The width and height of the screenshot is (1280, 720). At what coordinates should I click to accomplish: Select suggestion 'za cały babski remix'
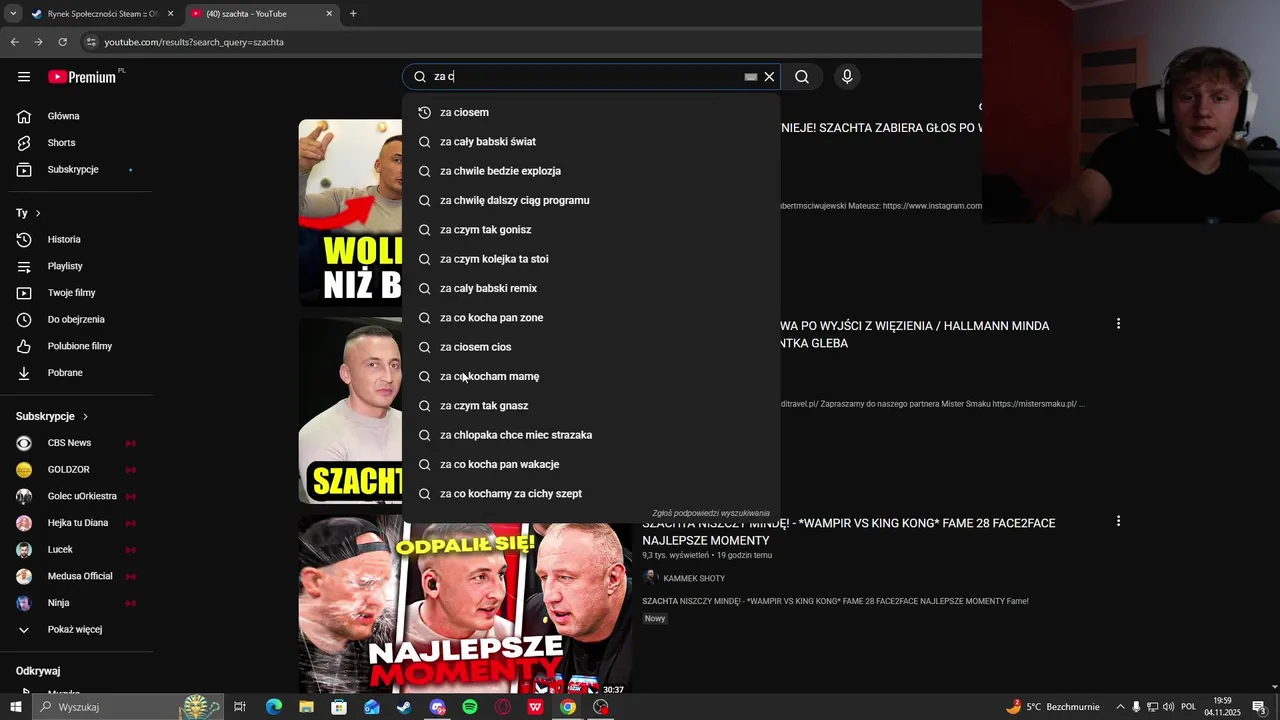[590, 288]
